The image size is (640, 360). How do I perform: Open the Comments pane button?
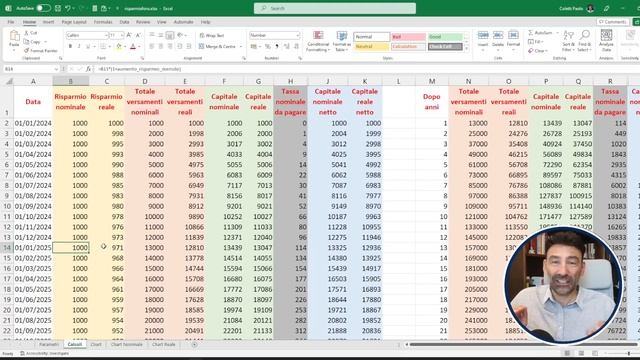tap(612, 22)
